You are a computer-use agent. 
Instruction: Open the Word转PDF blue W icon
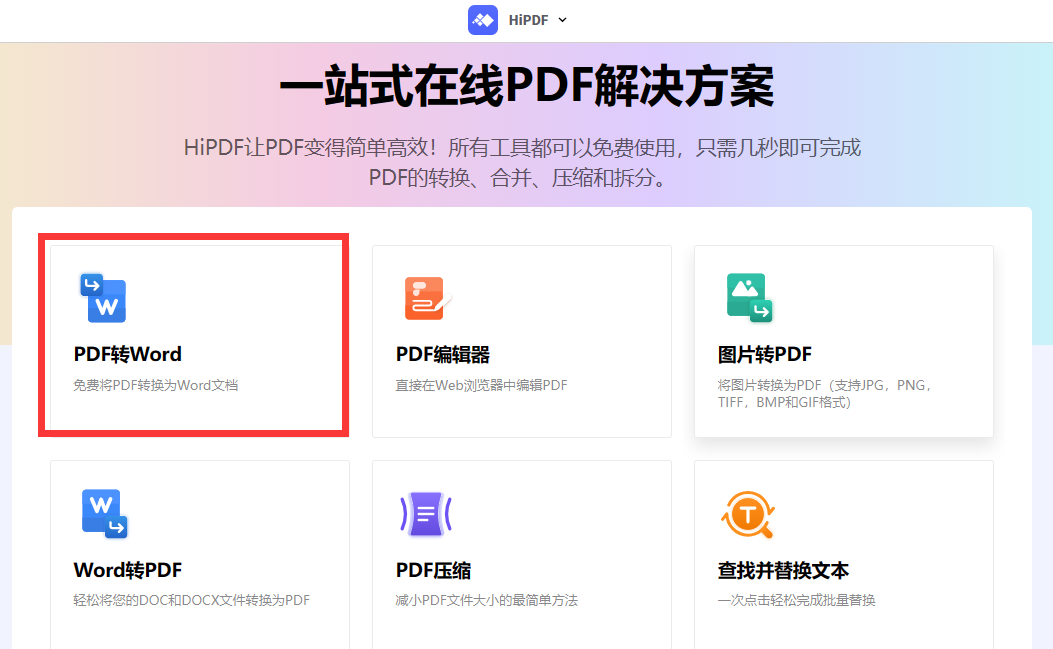pos(104,514)
